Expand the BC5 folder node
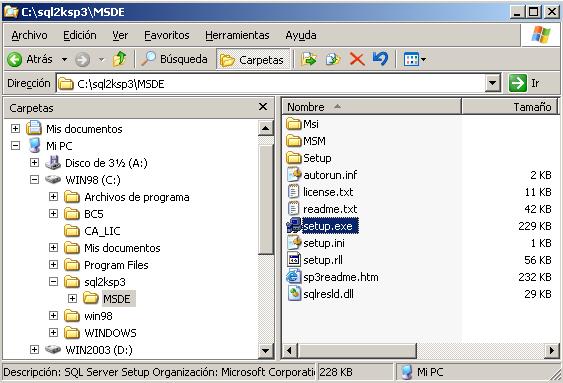The width and height of the screenshot is (563, 383). point(53,214)
